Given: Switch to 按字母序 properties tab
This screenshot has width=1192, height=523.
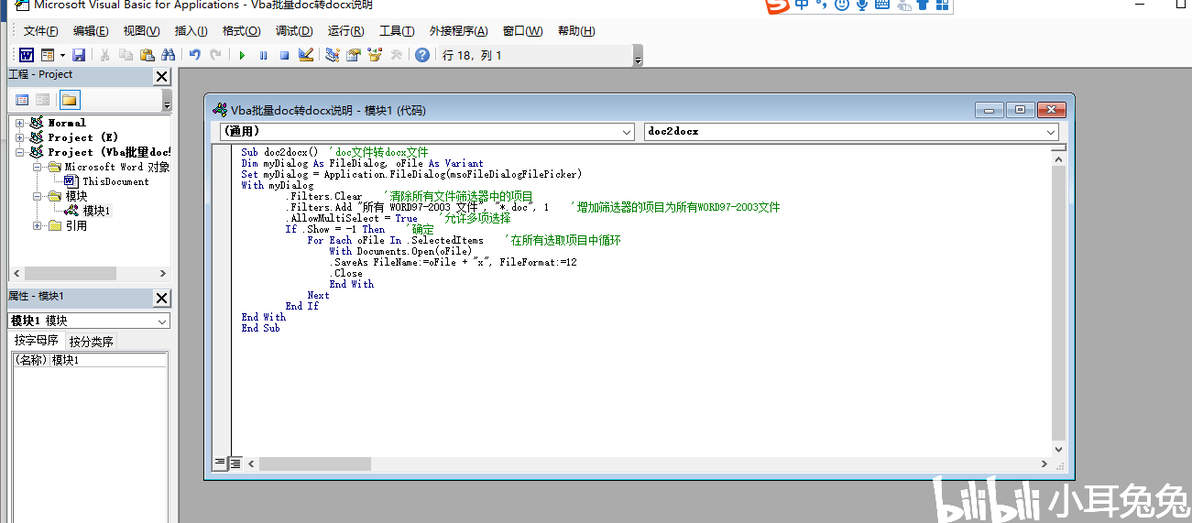Looking at the screenshot, I should click(x=36, y=341).
